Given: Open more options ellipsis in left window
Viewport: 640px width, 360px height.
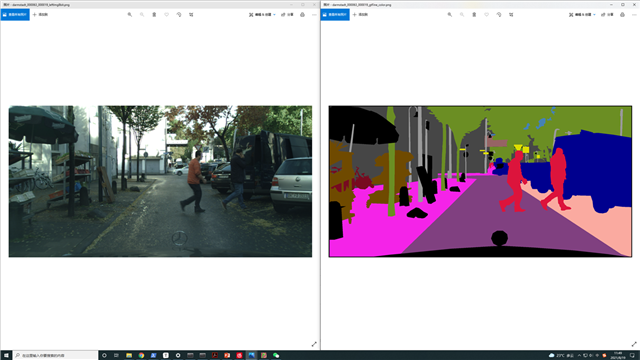Looking at the screenshot, I should point(314,15).
